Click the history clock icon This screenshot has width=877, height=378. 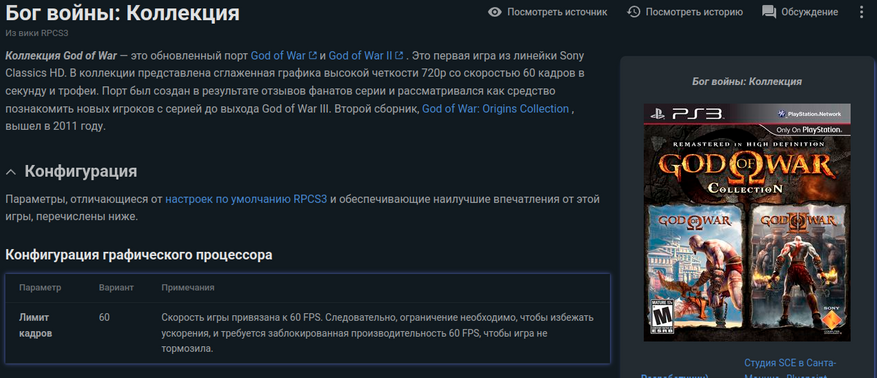pyautogui.click(x=633, y=12)
